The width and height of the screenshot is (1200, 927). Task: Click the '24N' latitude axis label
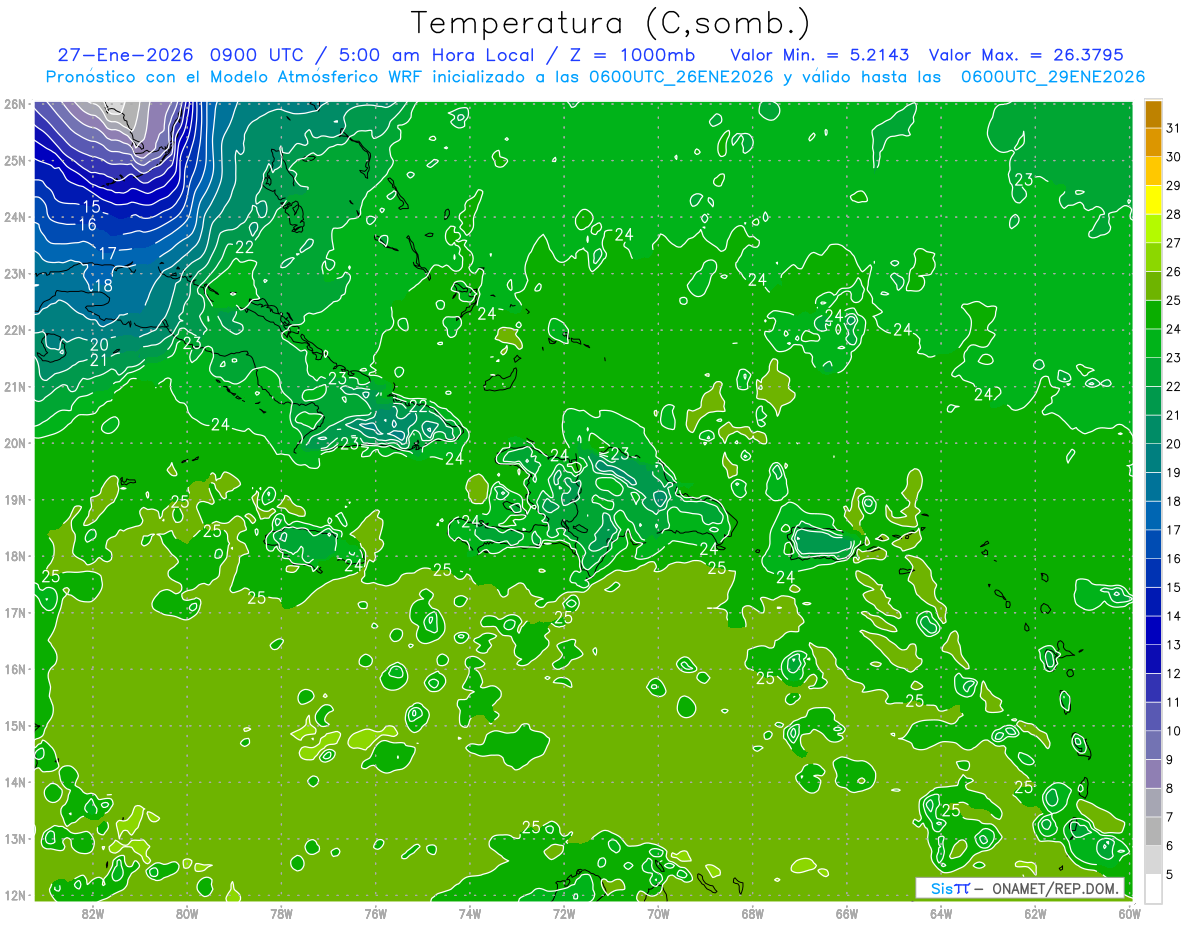(15, 217)
